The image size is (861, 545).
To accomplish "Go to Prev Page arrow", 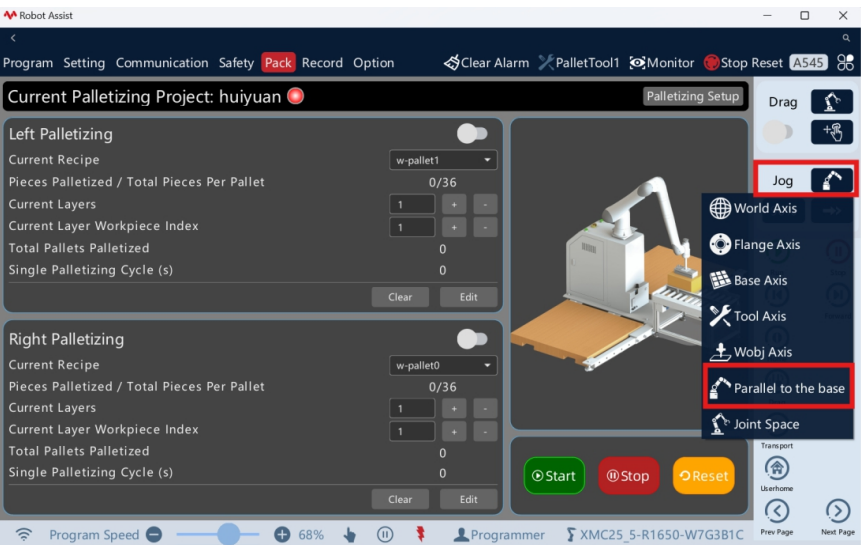I will click(776, 511).
